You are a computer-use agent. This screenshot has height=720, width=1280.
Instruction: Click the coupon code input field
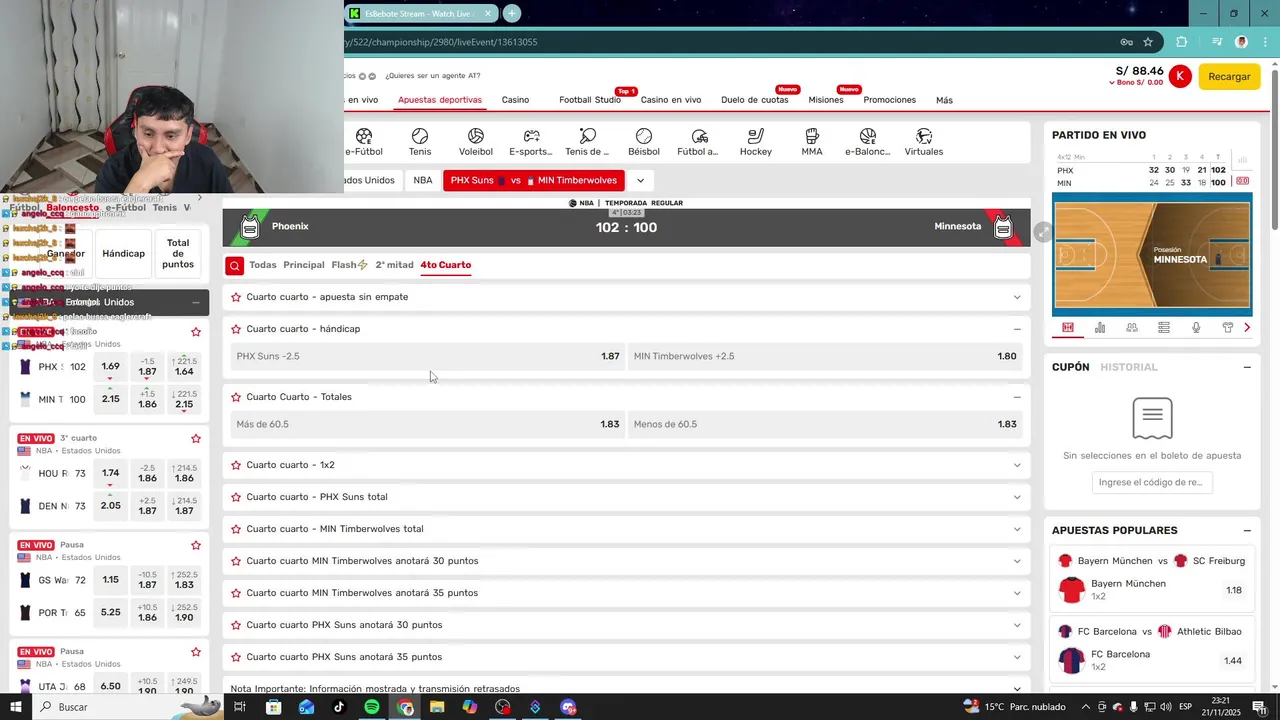[x=1152, y=482]
